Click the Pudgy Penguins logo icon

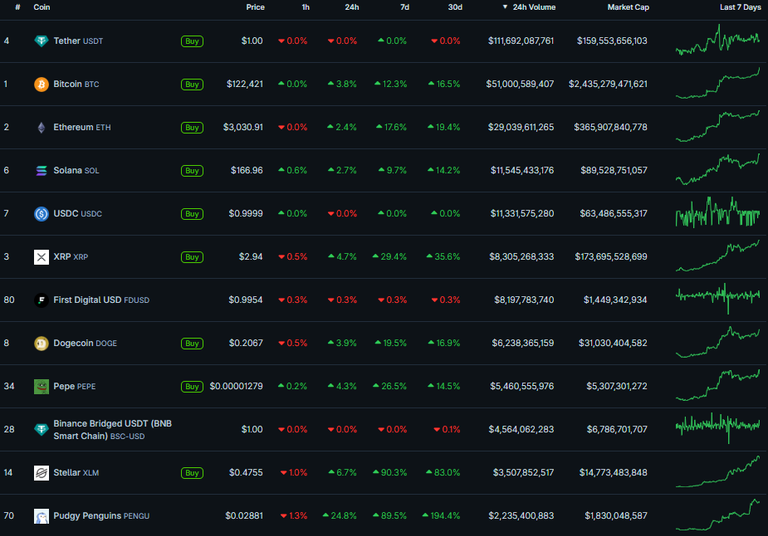41,516
